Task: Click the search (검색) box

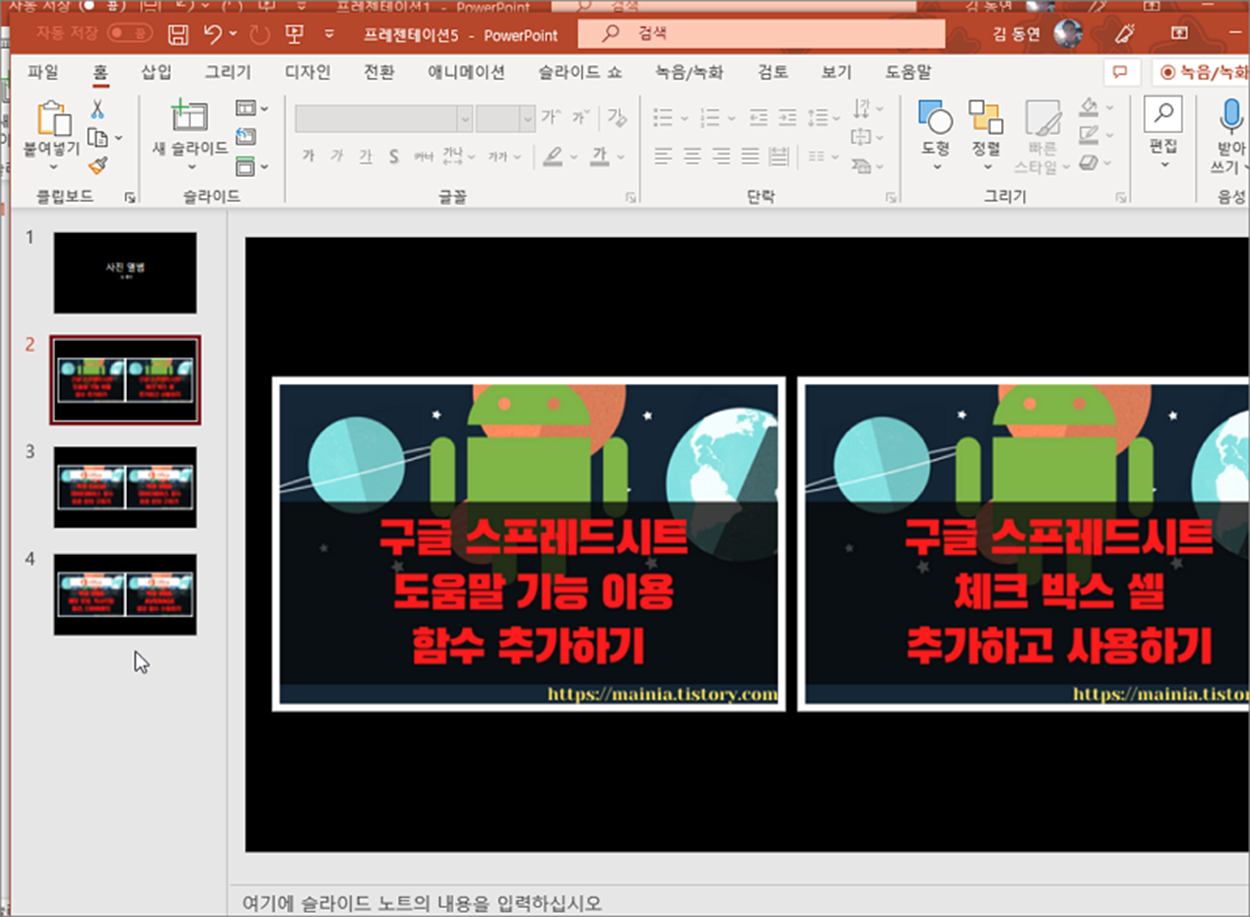Action: click(x=761, y=34)
